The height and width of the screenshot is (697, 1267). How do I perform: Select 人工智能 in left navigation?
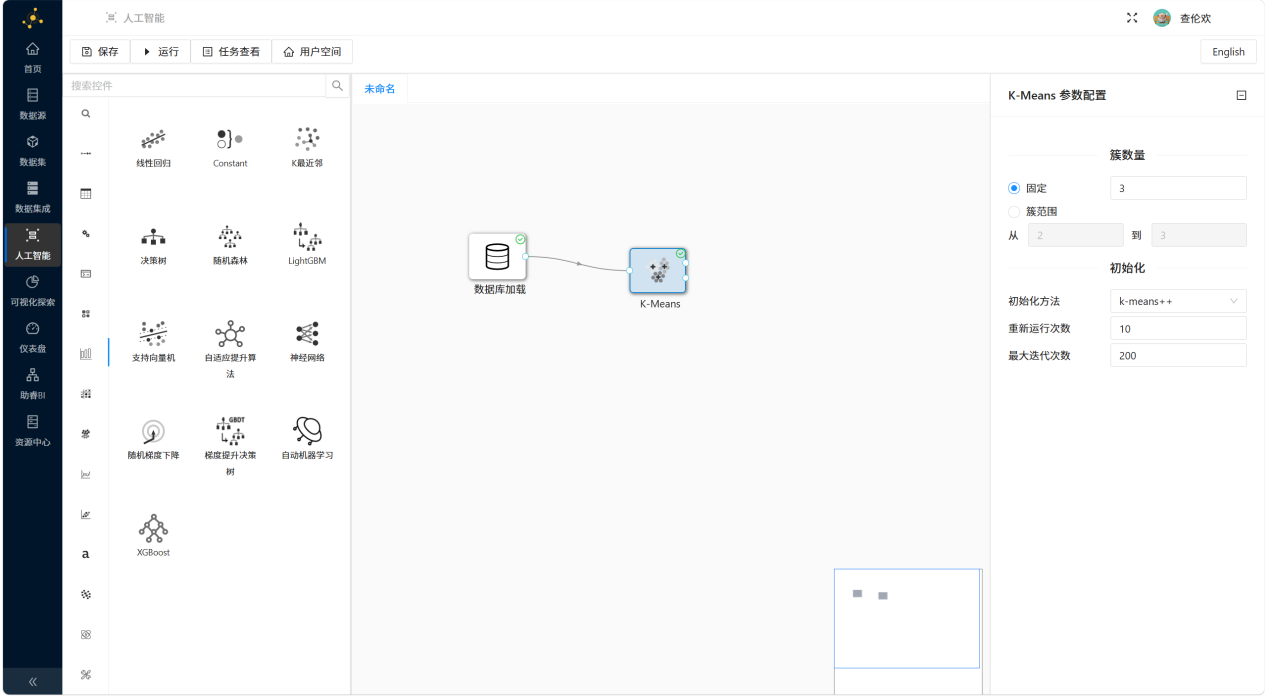[x=32, y=244]
